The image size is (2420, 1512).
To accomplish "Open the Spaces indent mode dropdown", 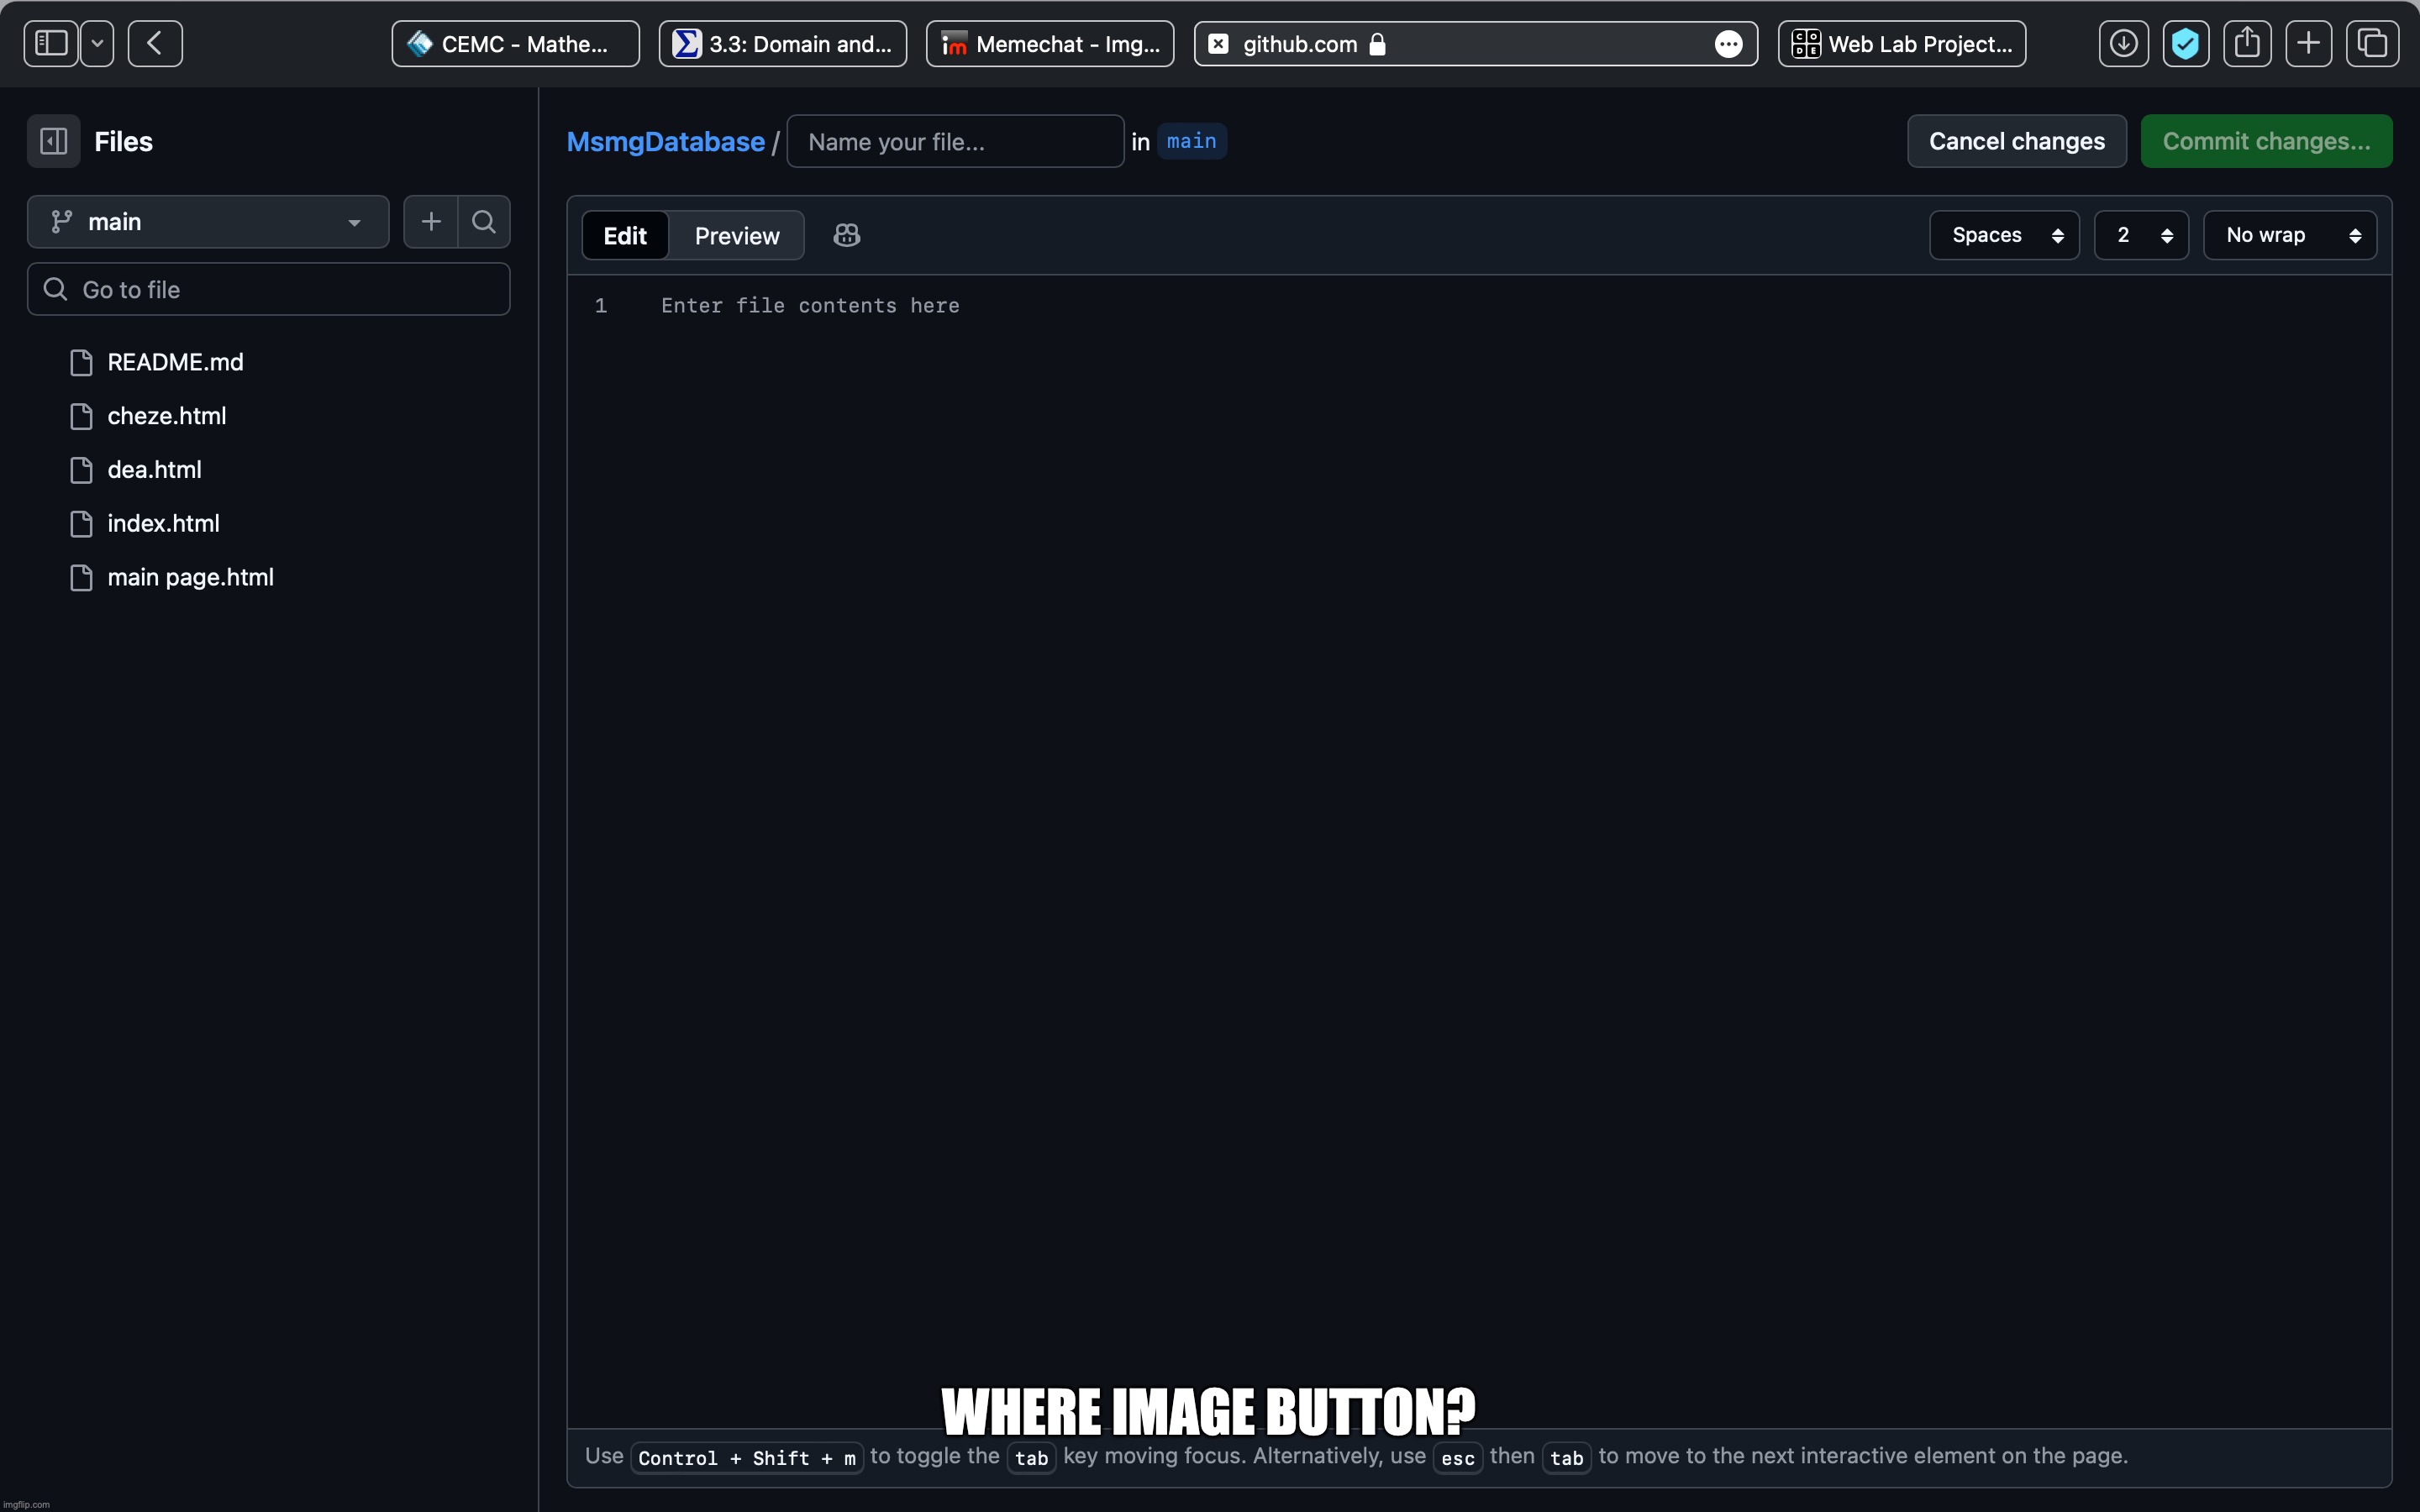I will pos(2004,234).
